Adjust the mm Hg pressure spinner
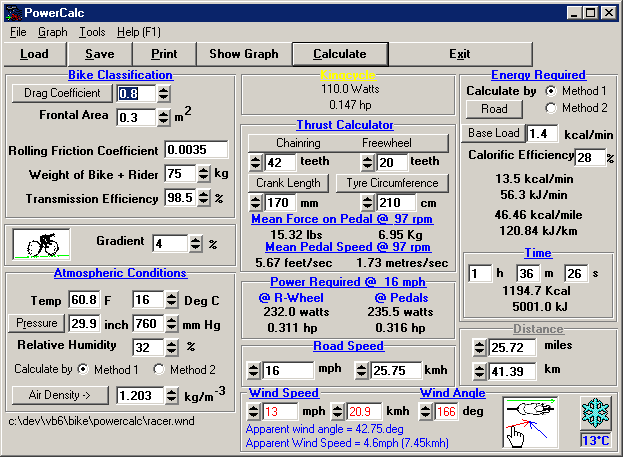623x457 pixels. click(171, 323)
